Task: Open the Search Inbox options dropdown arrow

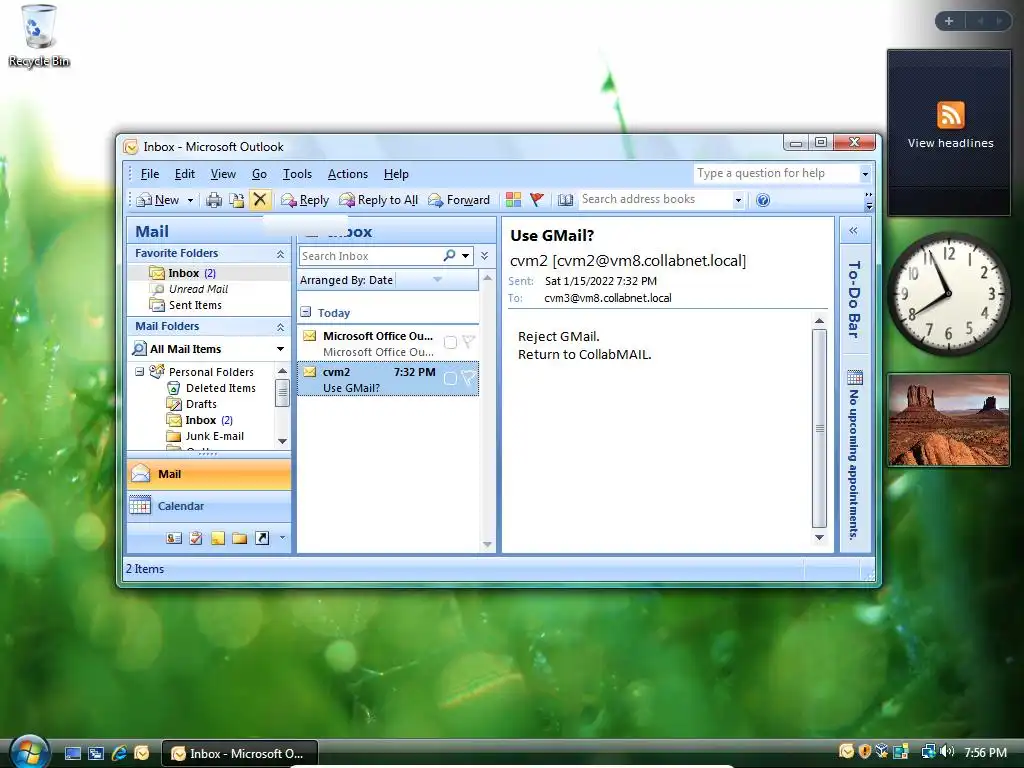Action: 465,255
